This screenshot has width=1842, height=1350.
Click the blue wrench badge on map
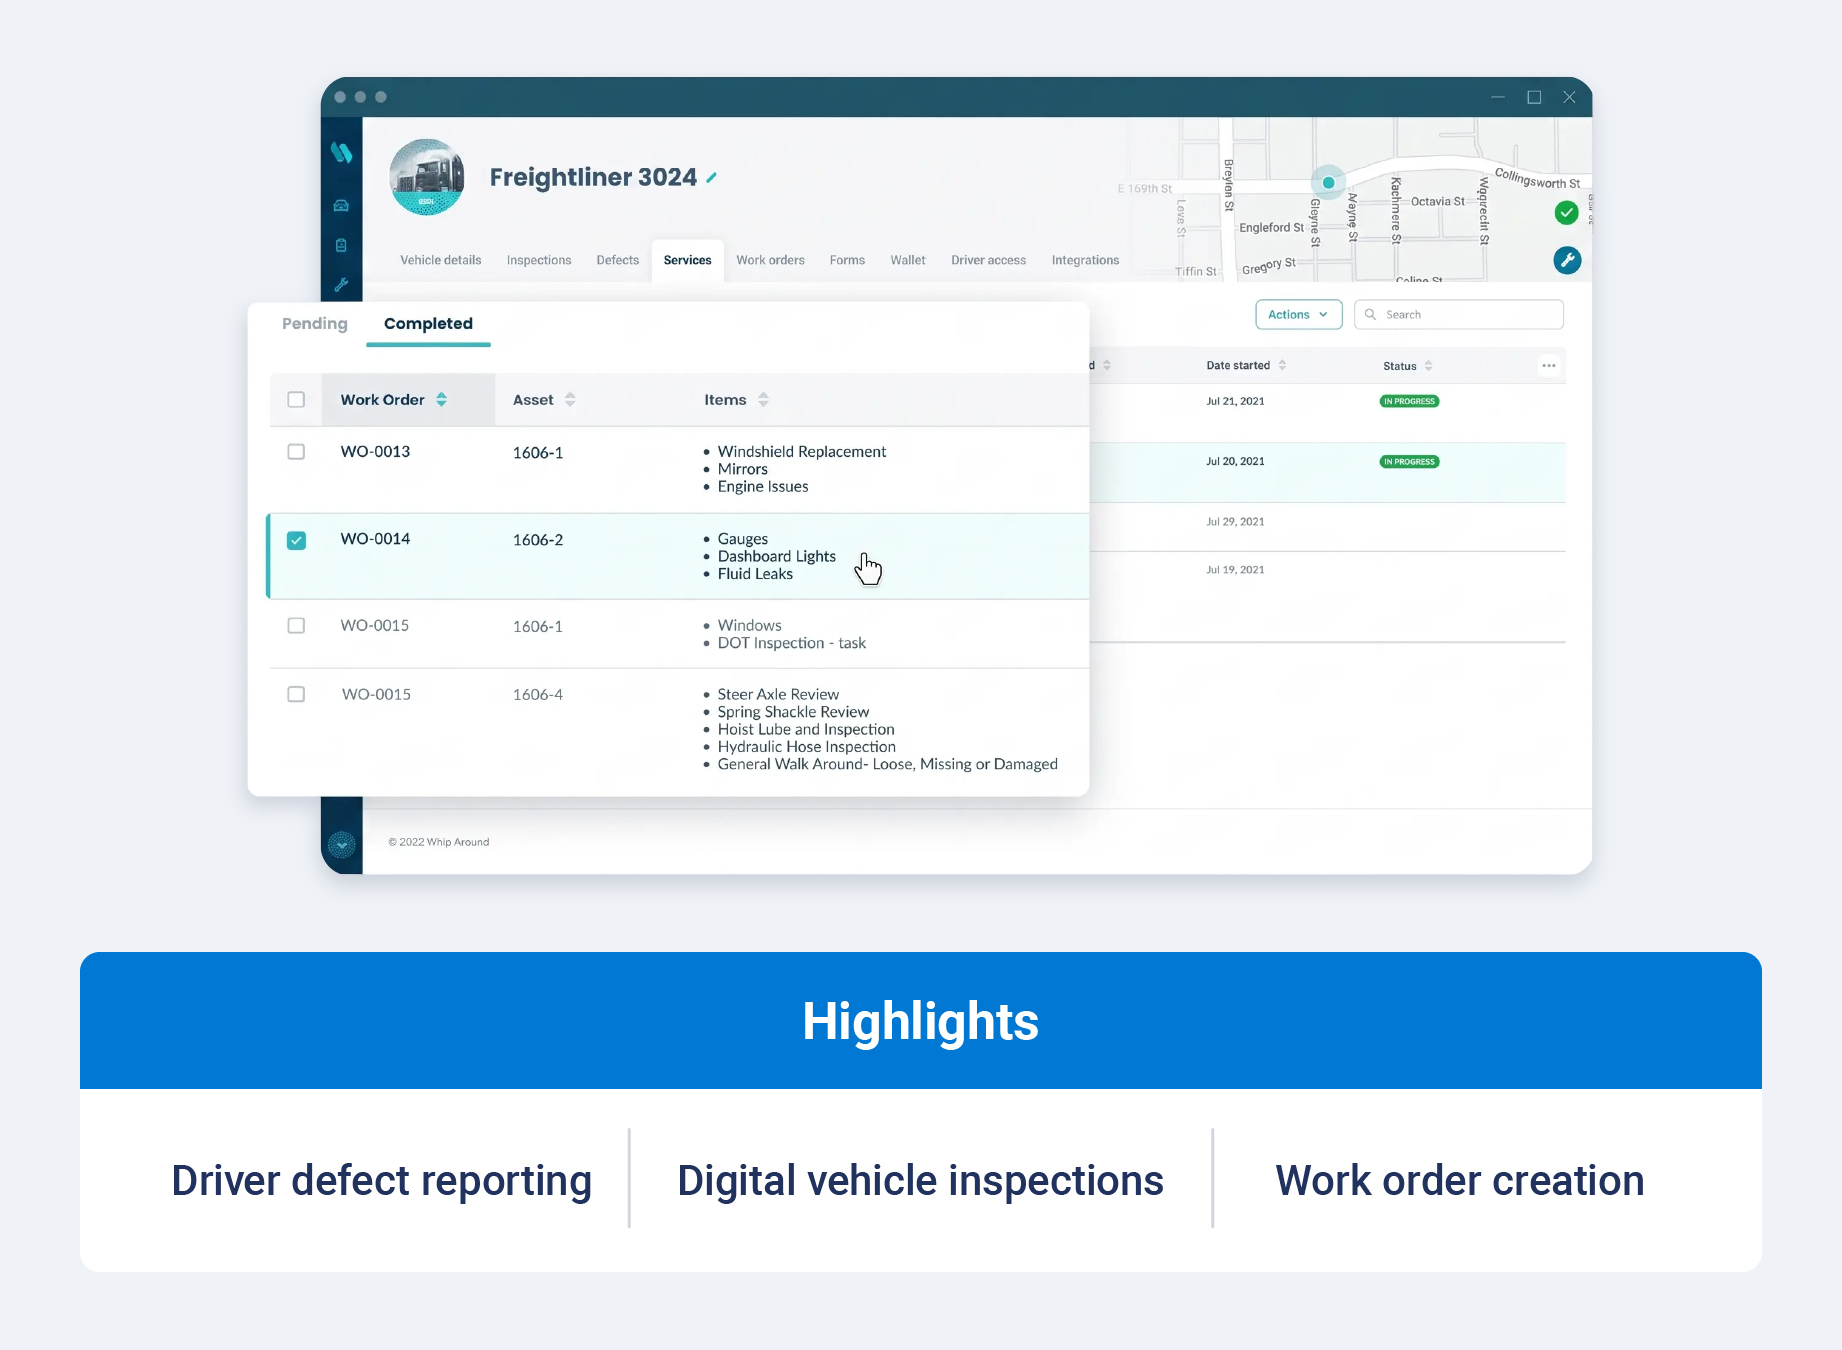point(1567,260)
